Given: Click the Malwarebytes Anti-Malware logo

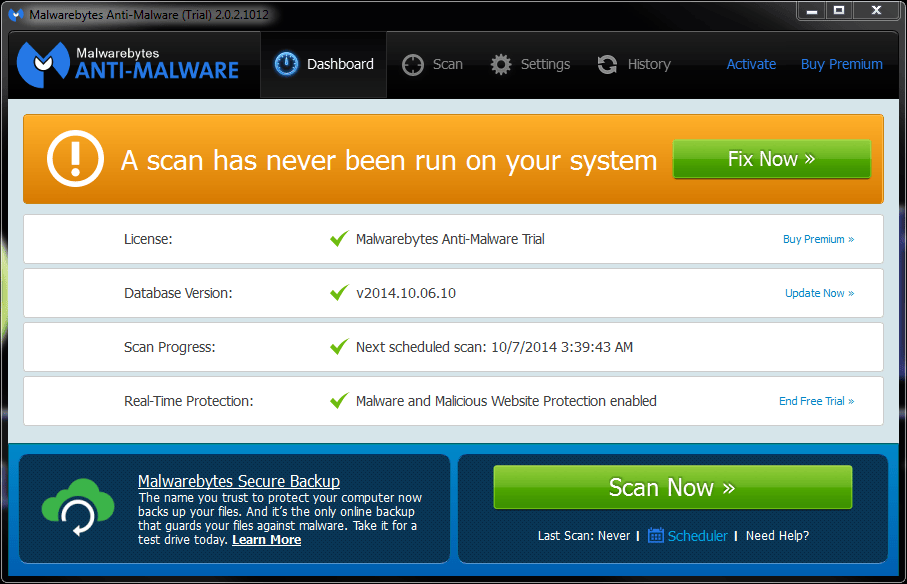Looking at the screenshot, I should (128, 63).
